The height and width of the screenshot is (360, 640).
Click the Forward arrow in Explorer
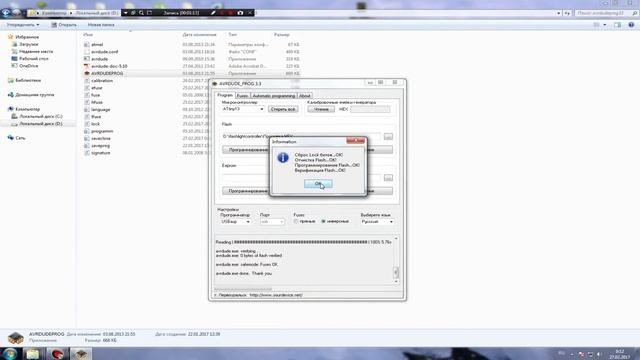coord(16,13)
